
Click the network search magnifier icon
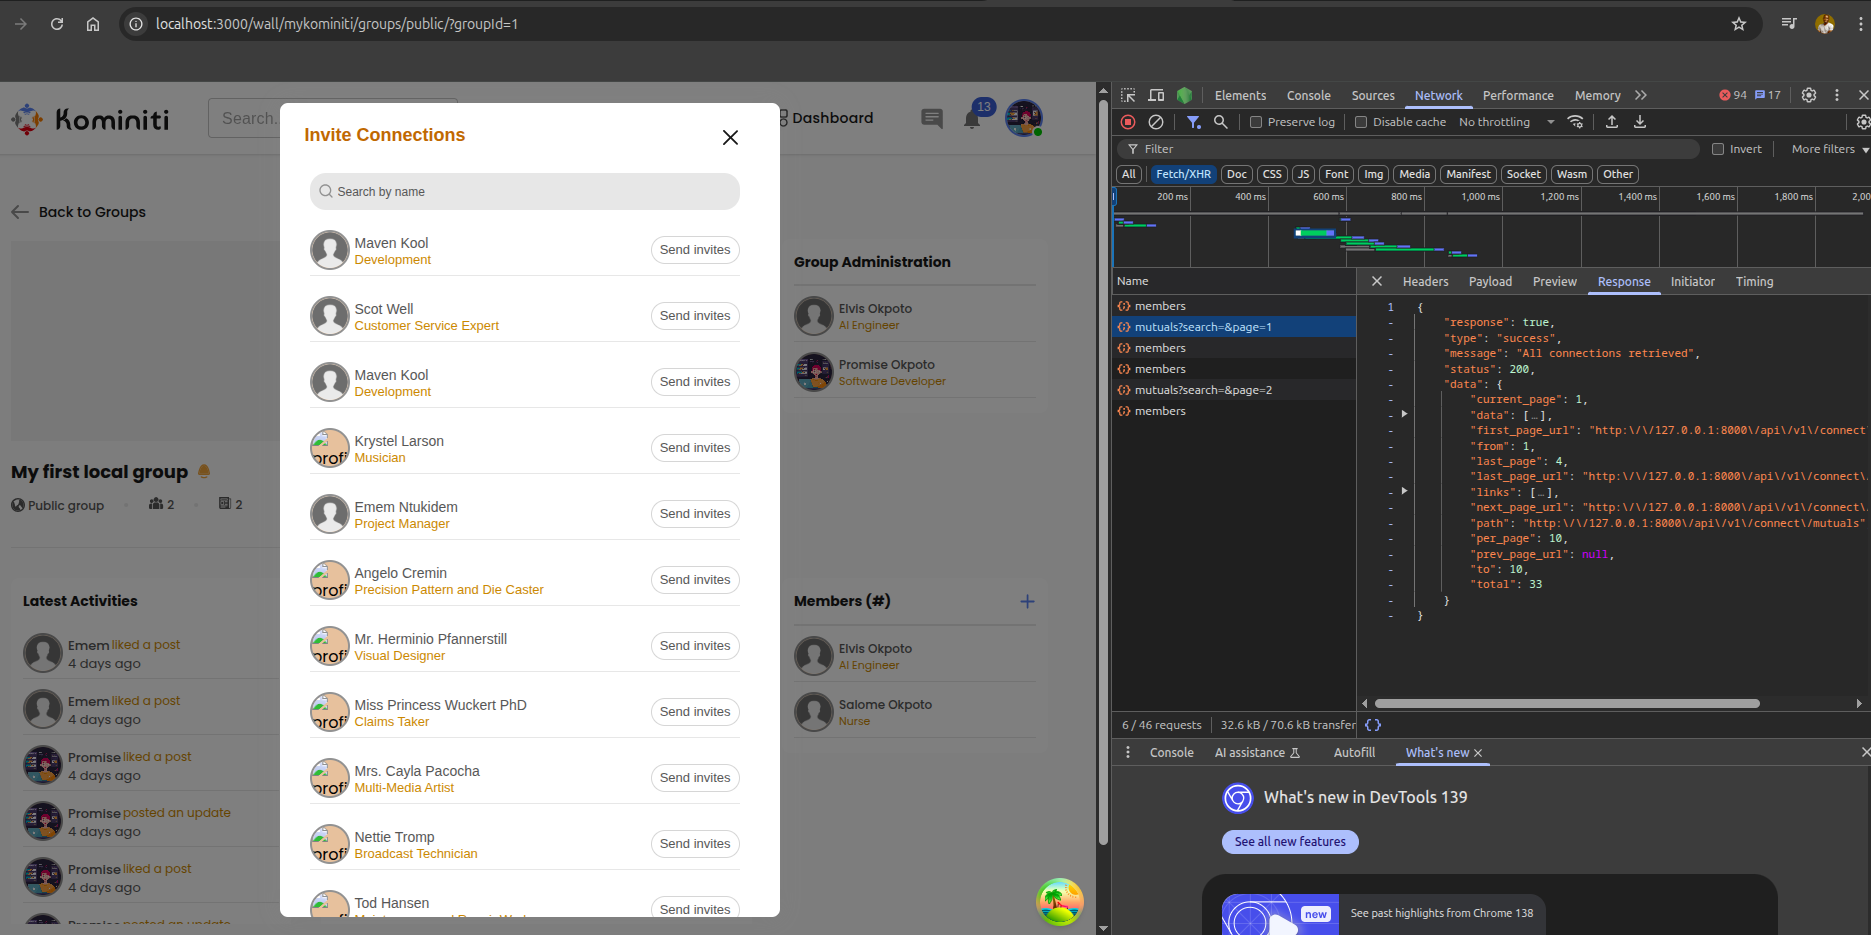tap(1221, 122)
